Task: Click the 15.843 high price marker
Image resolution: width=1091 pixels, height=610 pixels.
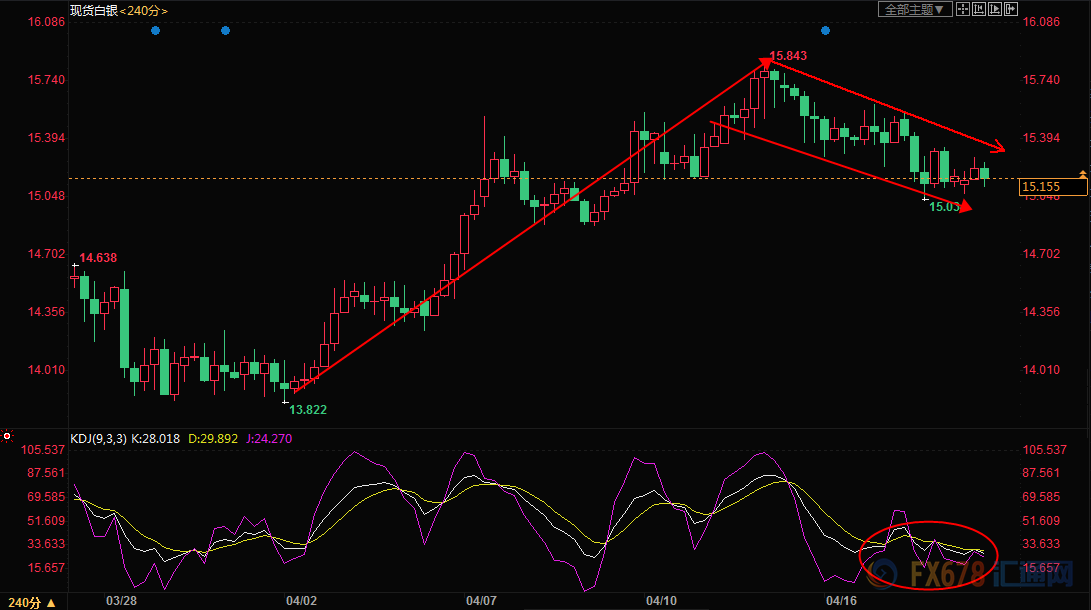Action: tap(788, 56)
